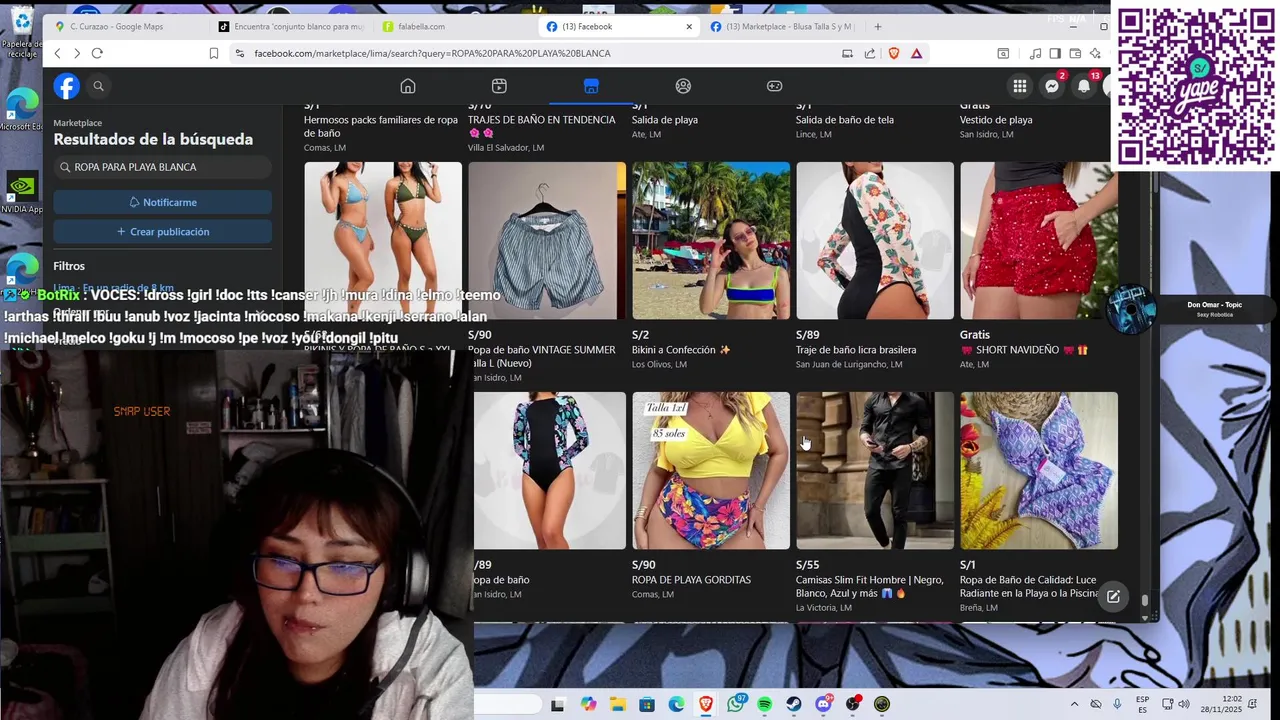The image size is (1280, 720).
Task: Open Discord from the taskbar
Action: click(x=823, y=704)
